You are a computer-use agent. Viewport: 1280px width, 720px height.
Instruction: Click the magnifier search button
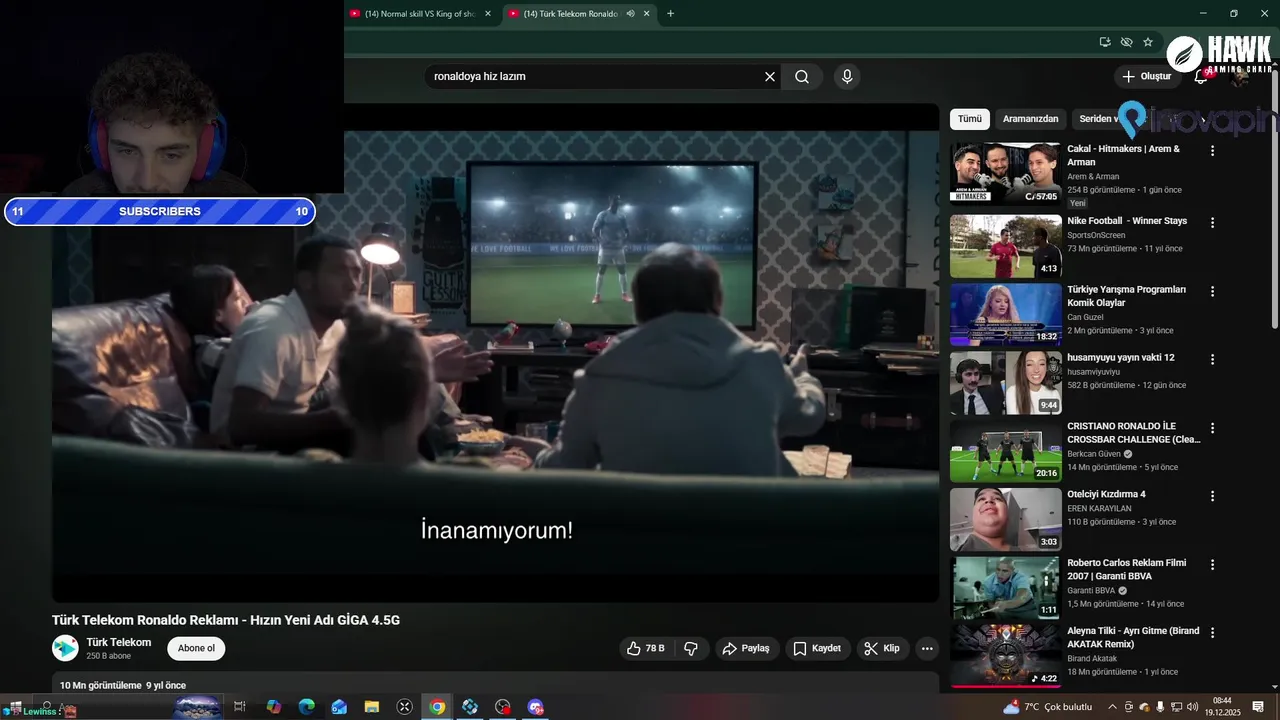[802, 77]
